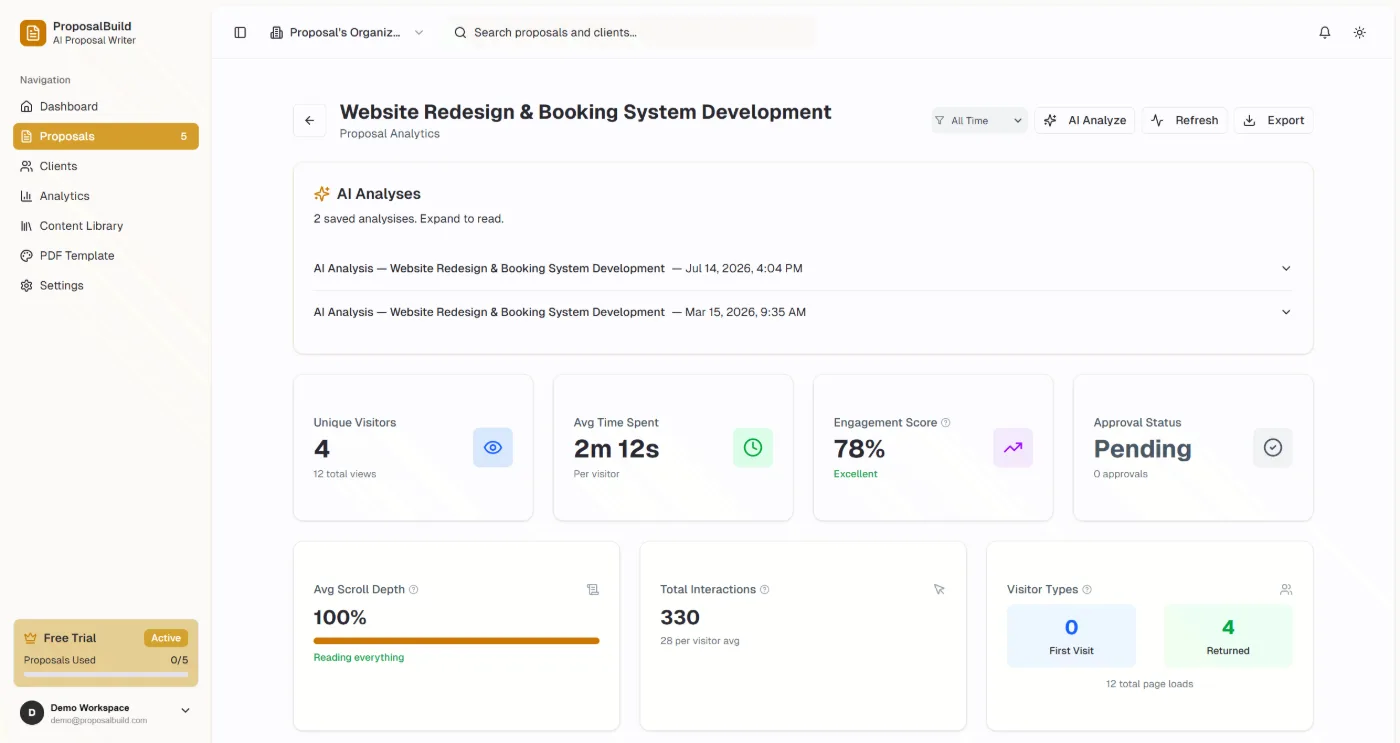Click the Proposals count badge 5
Viewport: 1400px width, 743px height.
(183, 136)
